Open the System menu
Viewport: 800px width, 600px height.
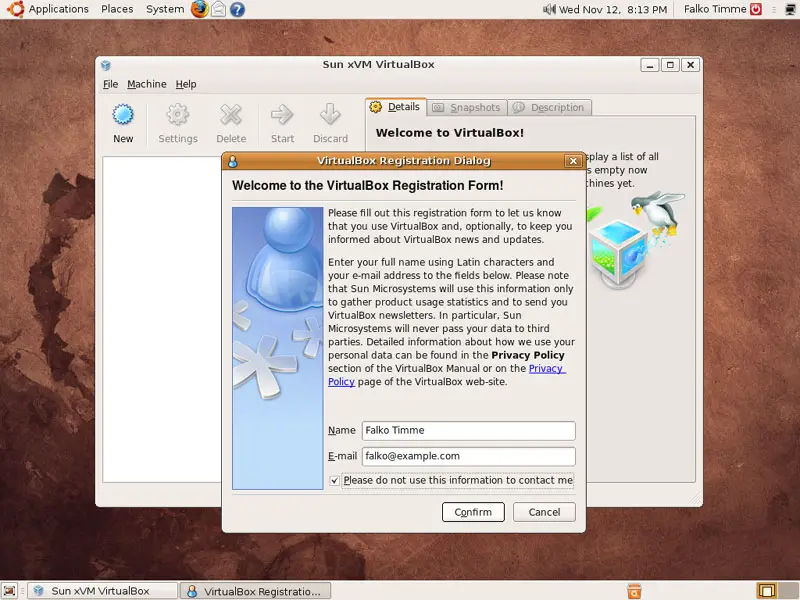click(x=165, y=9)
